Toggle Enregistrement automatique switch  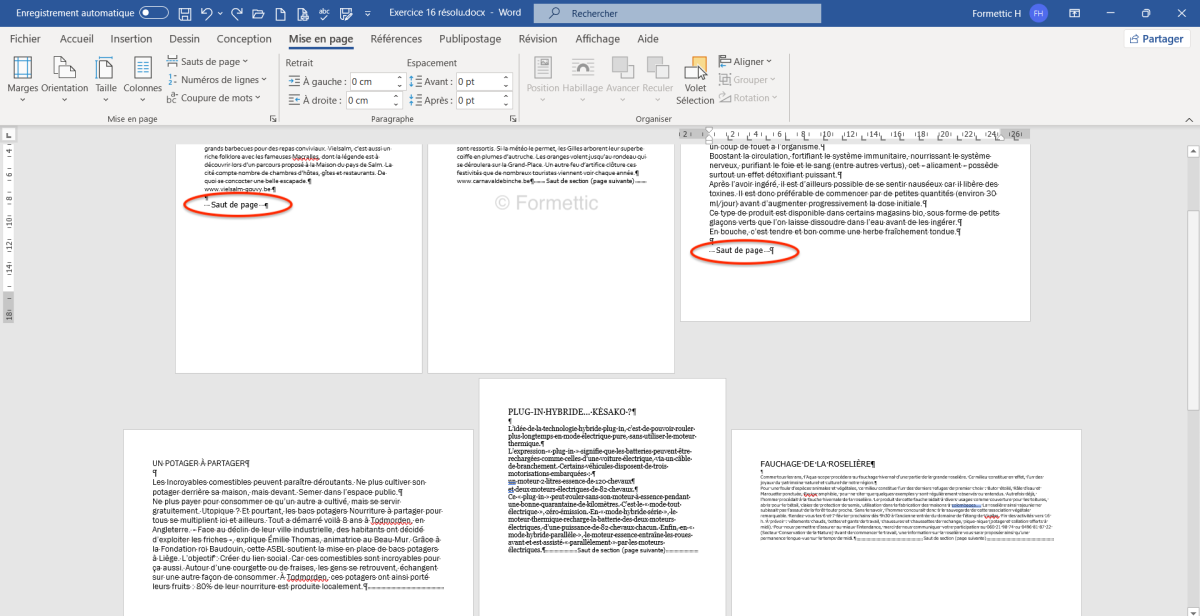point(154,13)
